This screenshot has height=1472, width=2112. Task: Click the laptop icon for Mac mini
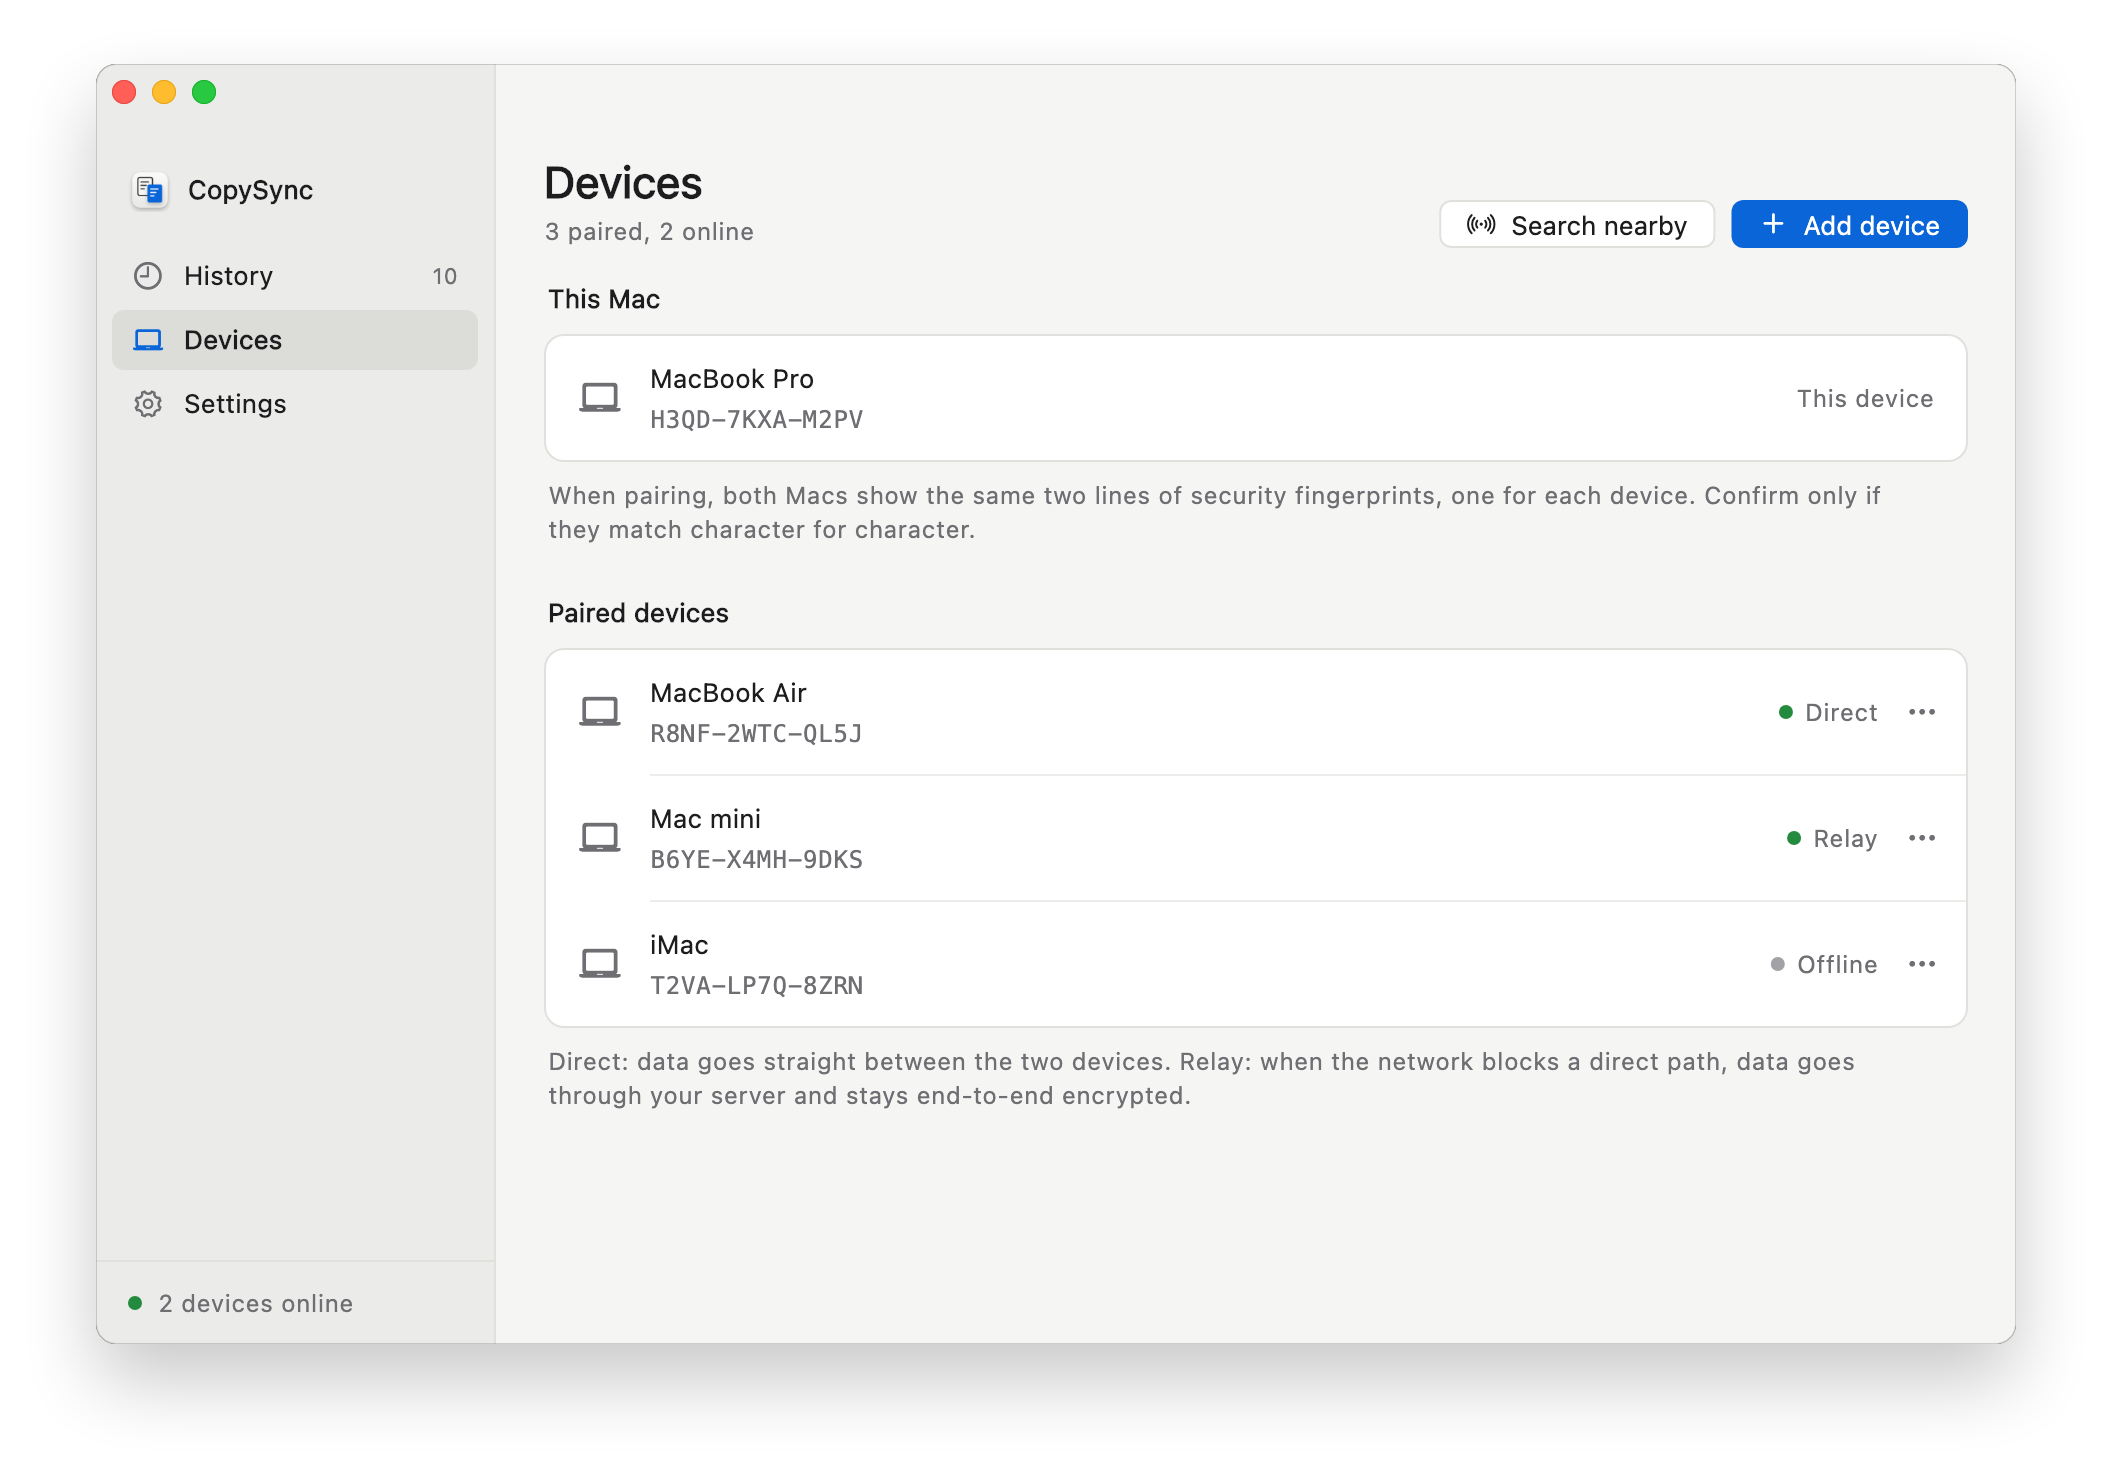point(600,838)
